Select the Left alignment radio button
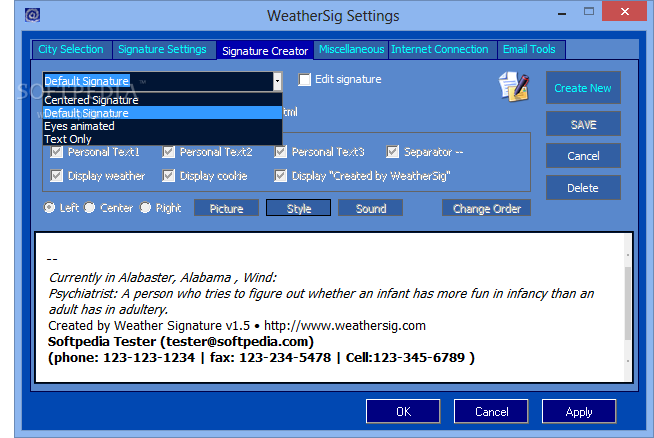 point(49,207)
